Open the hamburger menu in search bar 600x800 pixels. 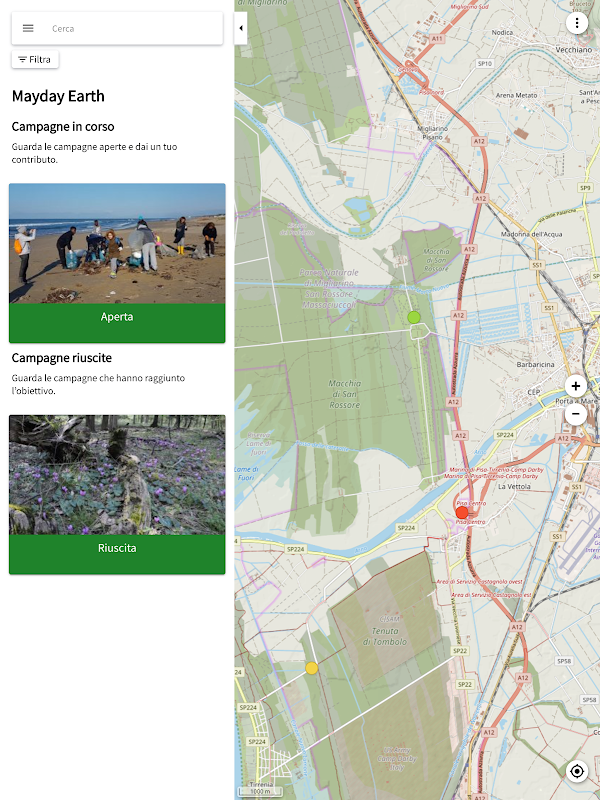pos(28,29)
